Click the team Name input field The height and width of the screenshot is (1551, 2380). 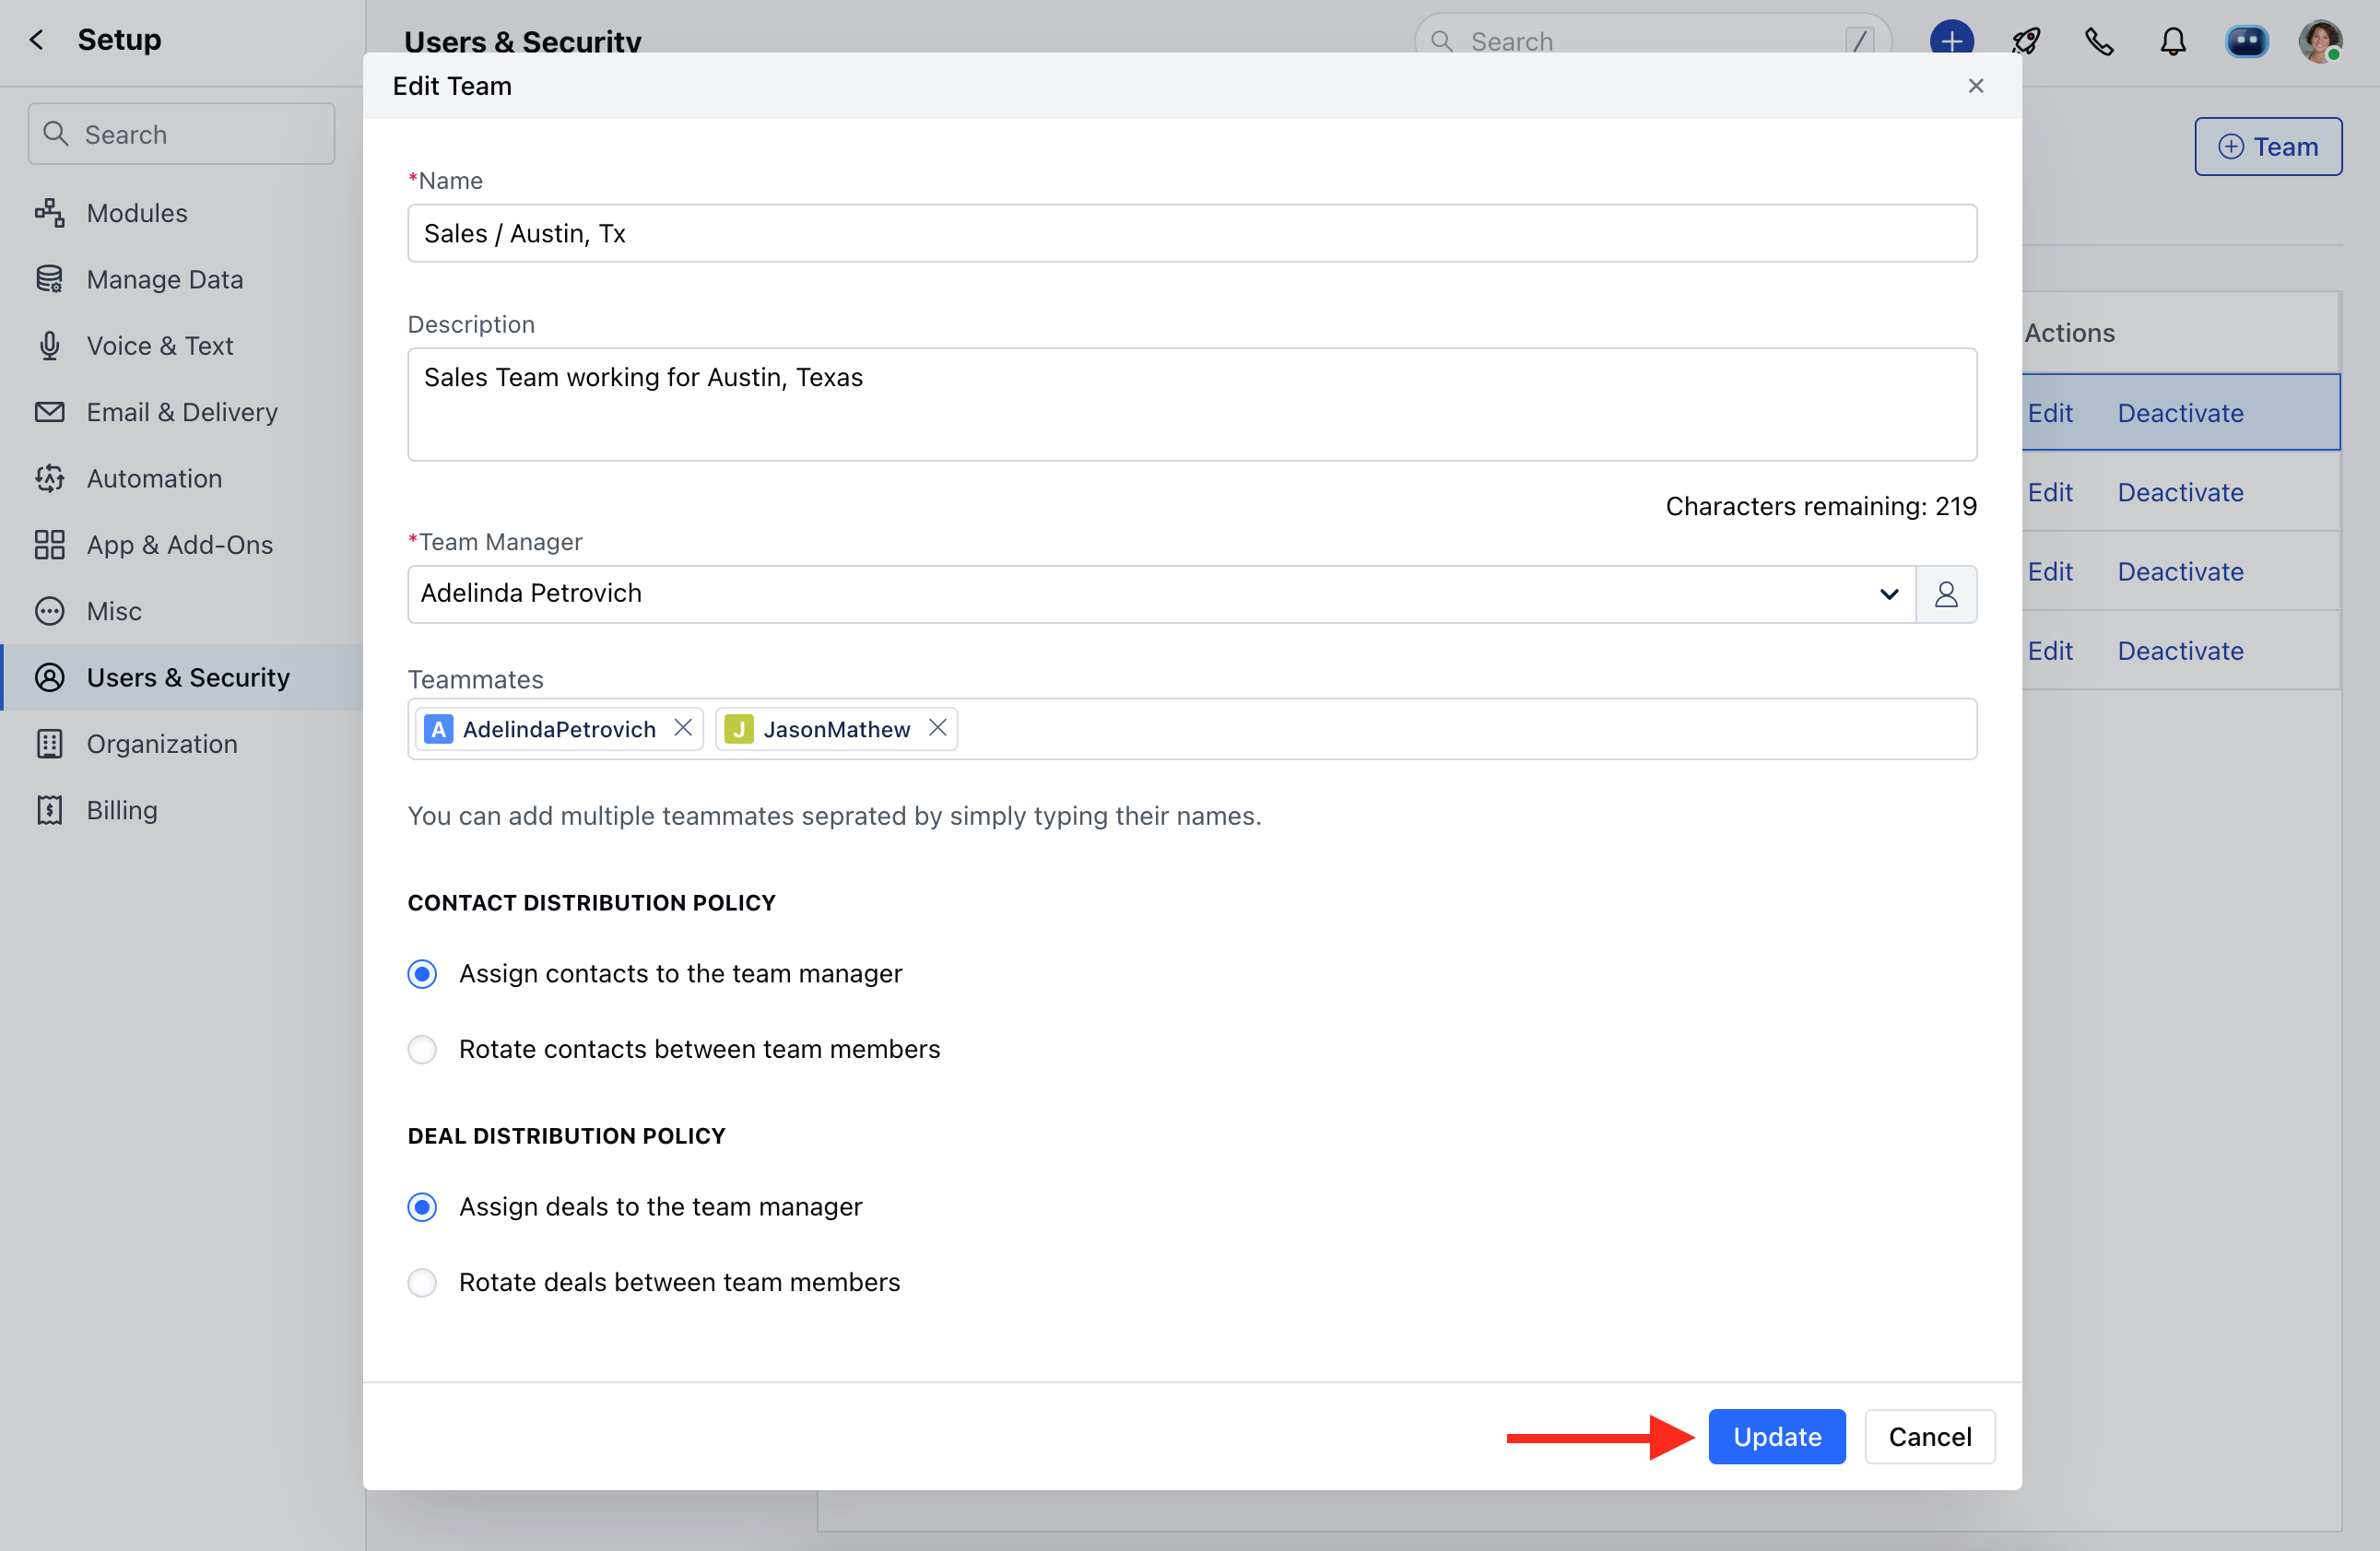1190,233
